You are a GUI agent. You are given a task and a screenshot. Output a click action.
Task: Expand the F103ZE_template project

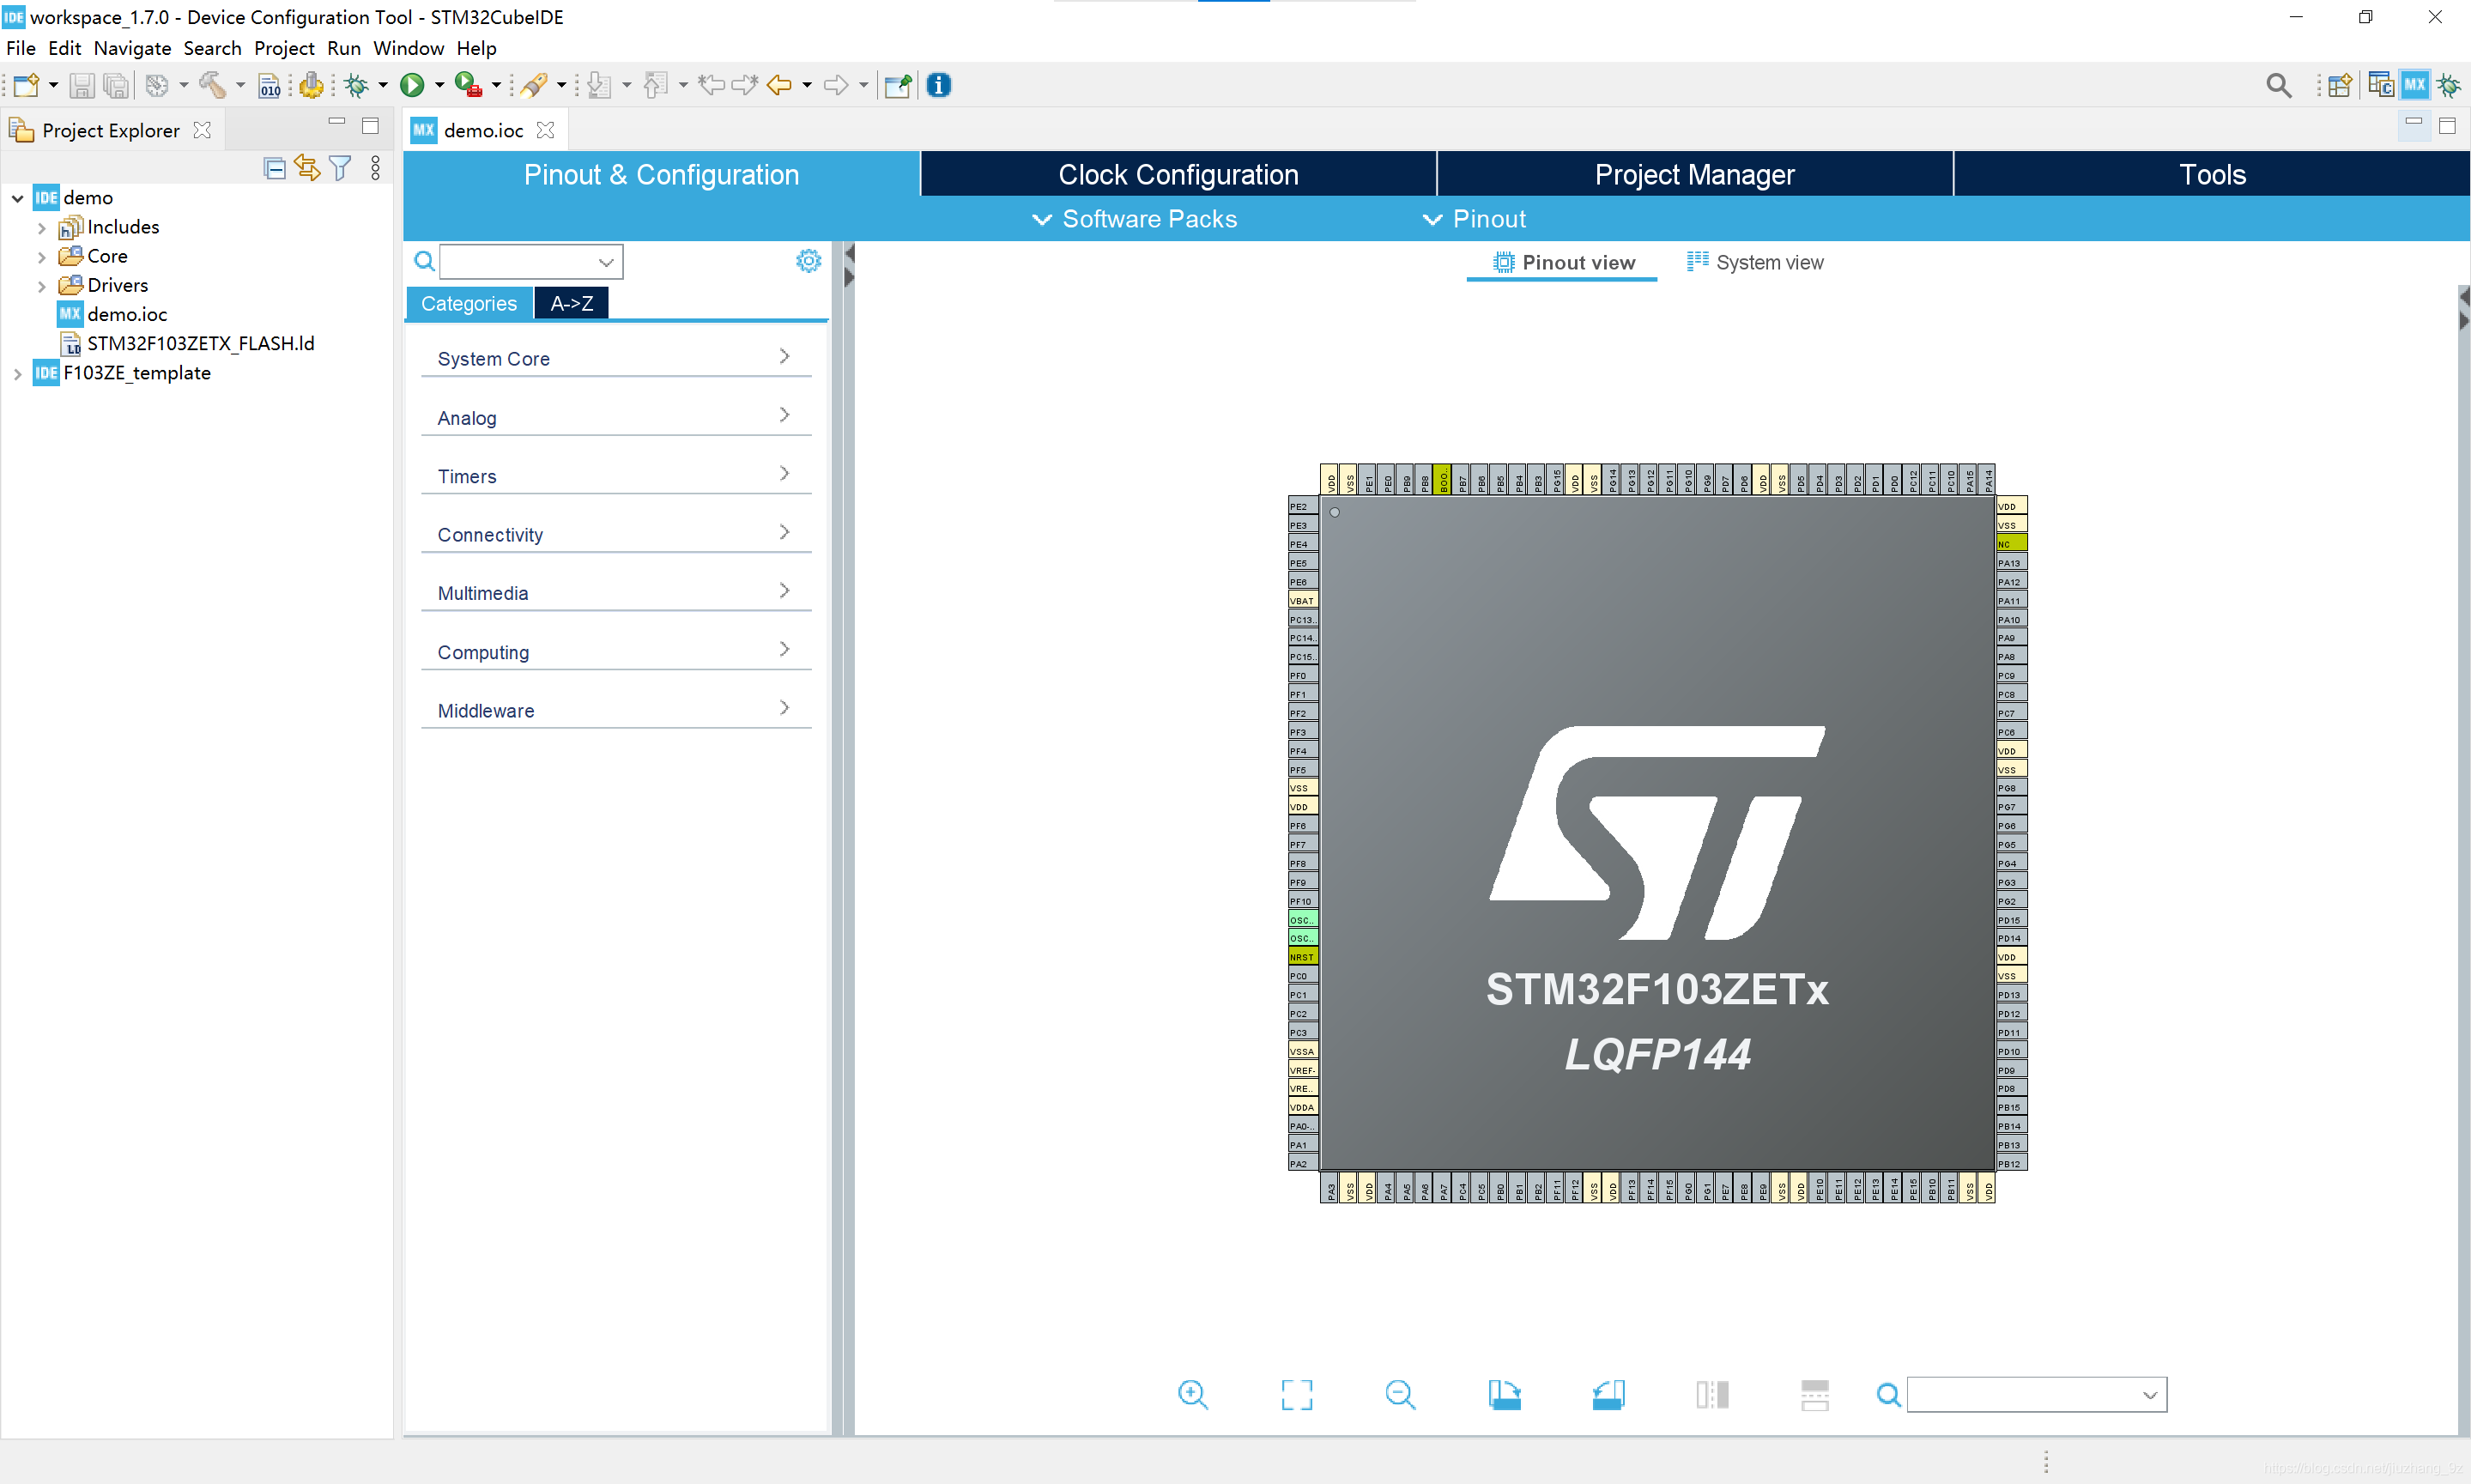tap(18, 374)
